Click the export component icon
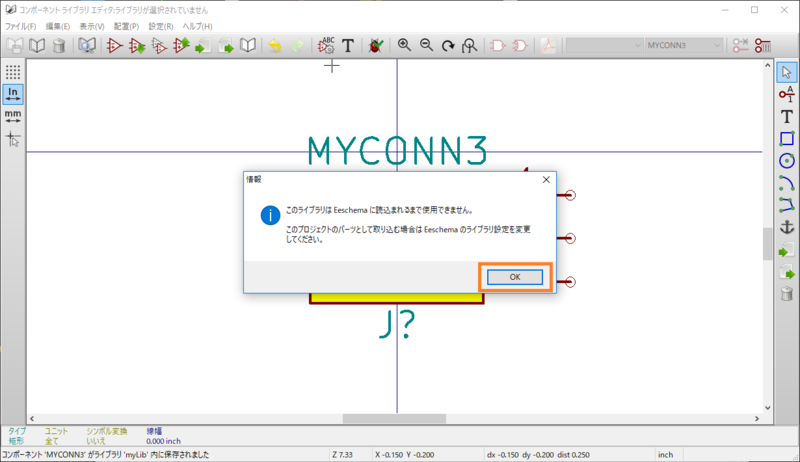Screen dimensions: 800x462 226,45
